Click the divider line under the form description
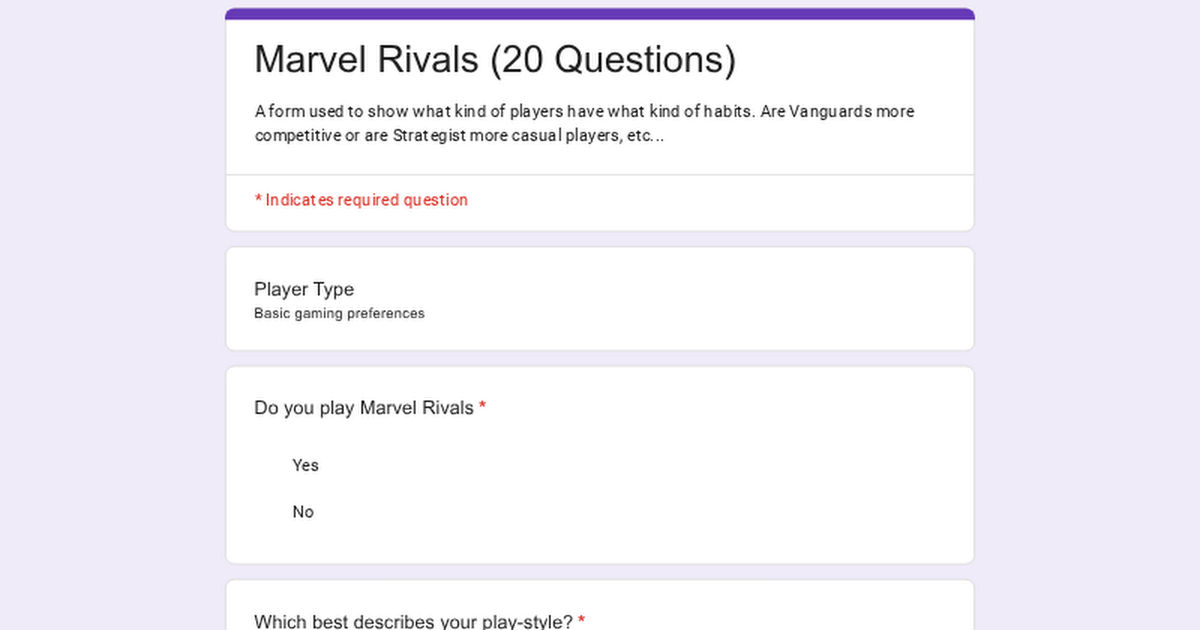1200x630 pixels. click(x=600, y=175)
